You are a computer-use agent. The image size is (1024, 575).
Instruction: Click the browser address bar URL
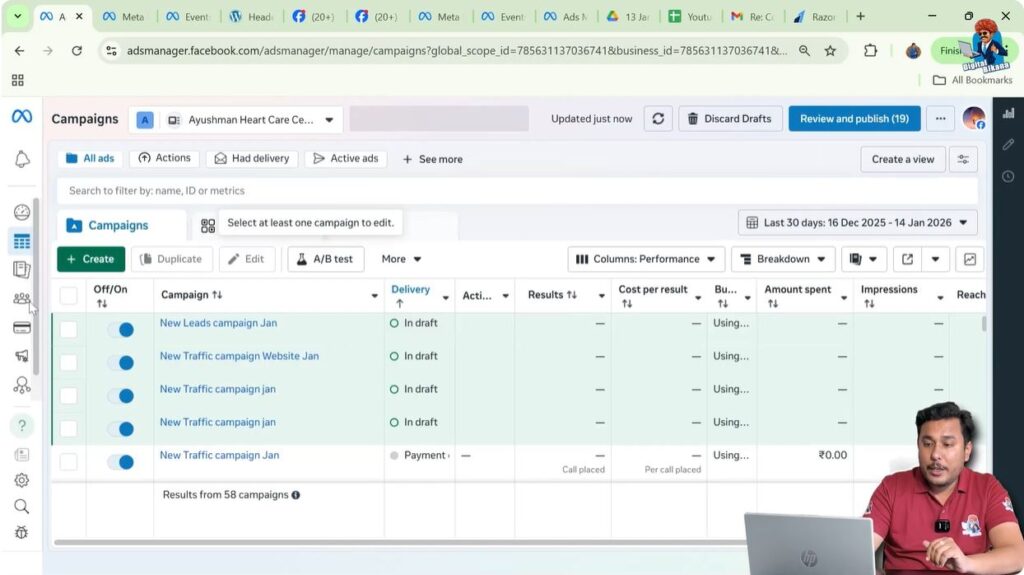456,50
